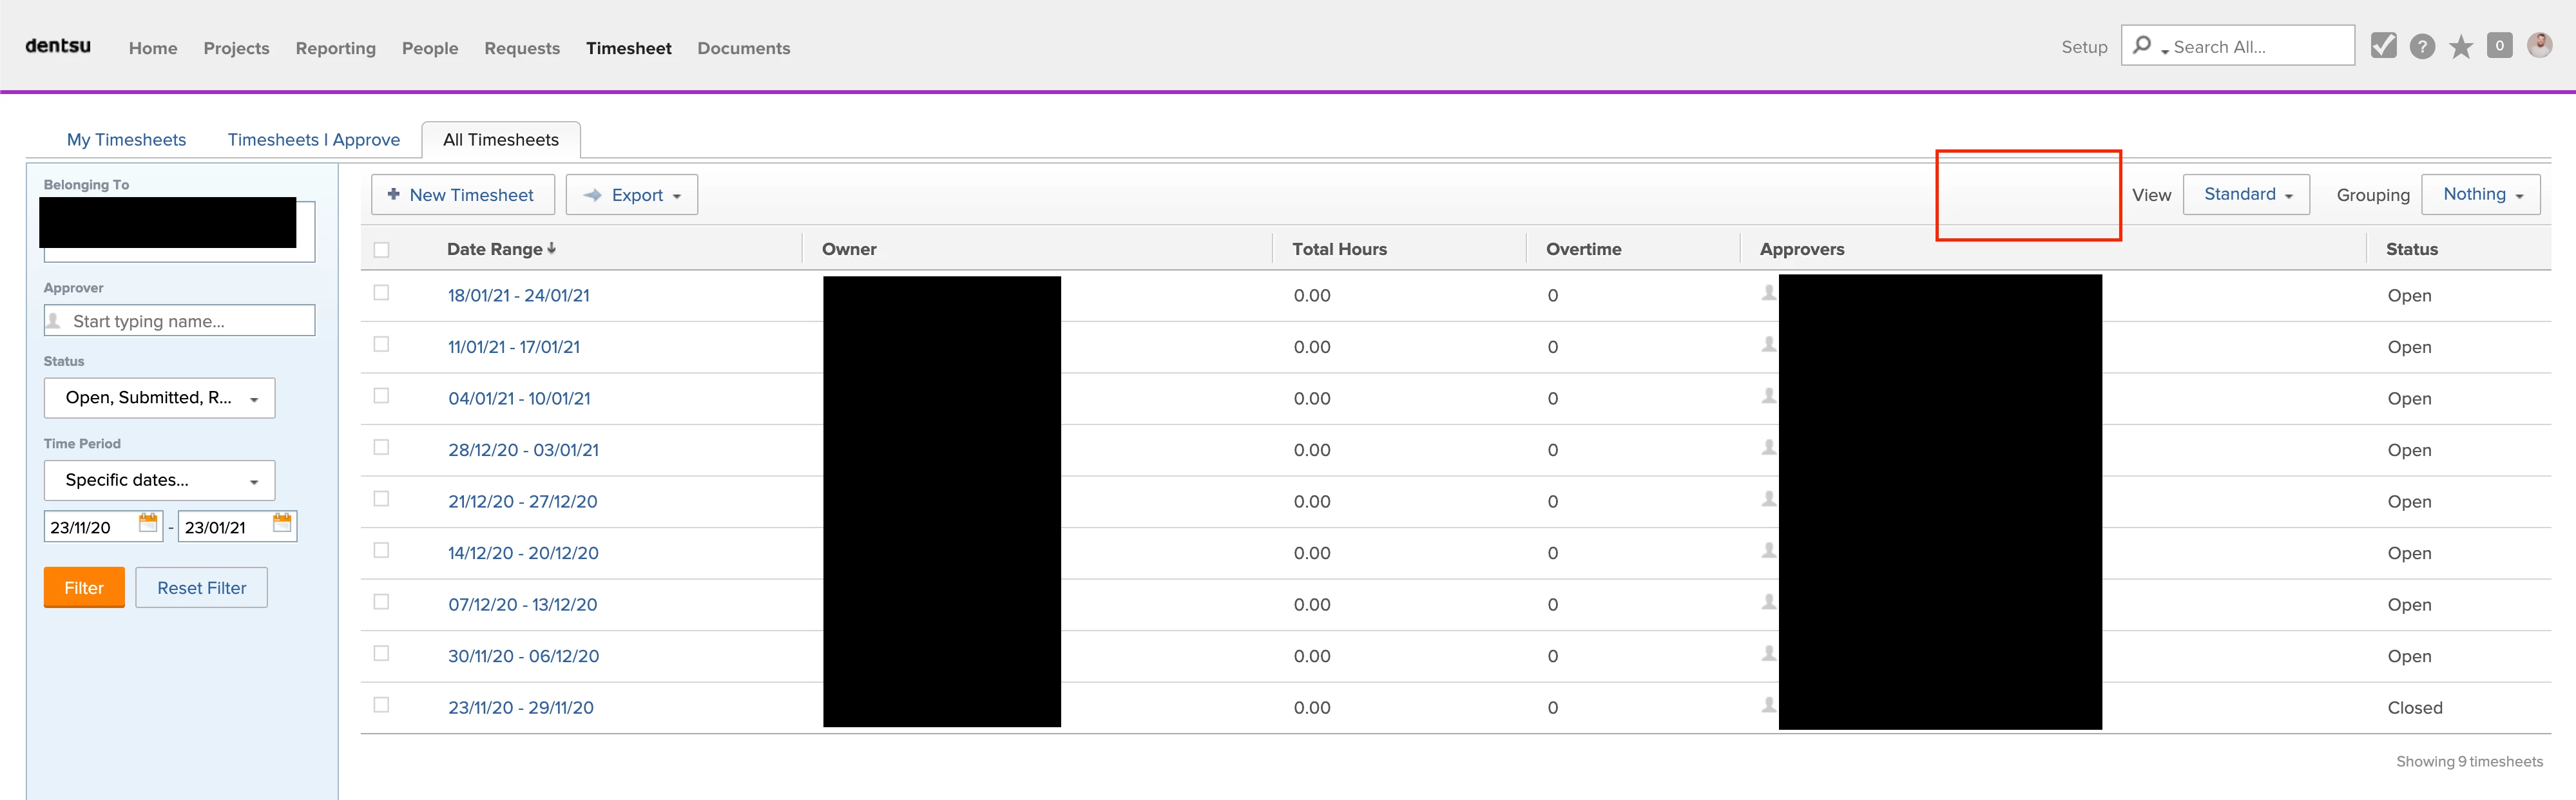2576x800 pixels.
Task: Open the user profile avatar
Action: tap(2539, 45)
